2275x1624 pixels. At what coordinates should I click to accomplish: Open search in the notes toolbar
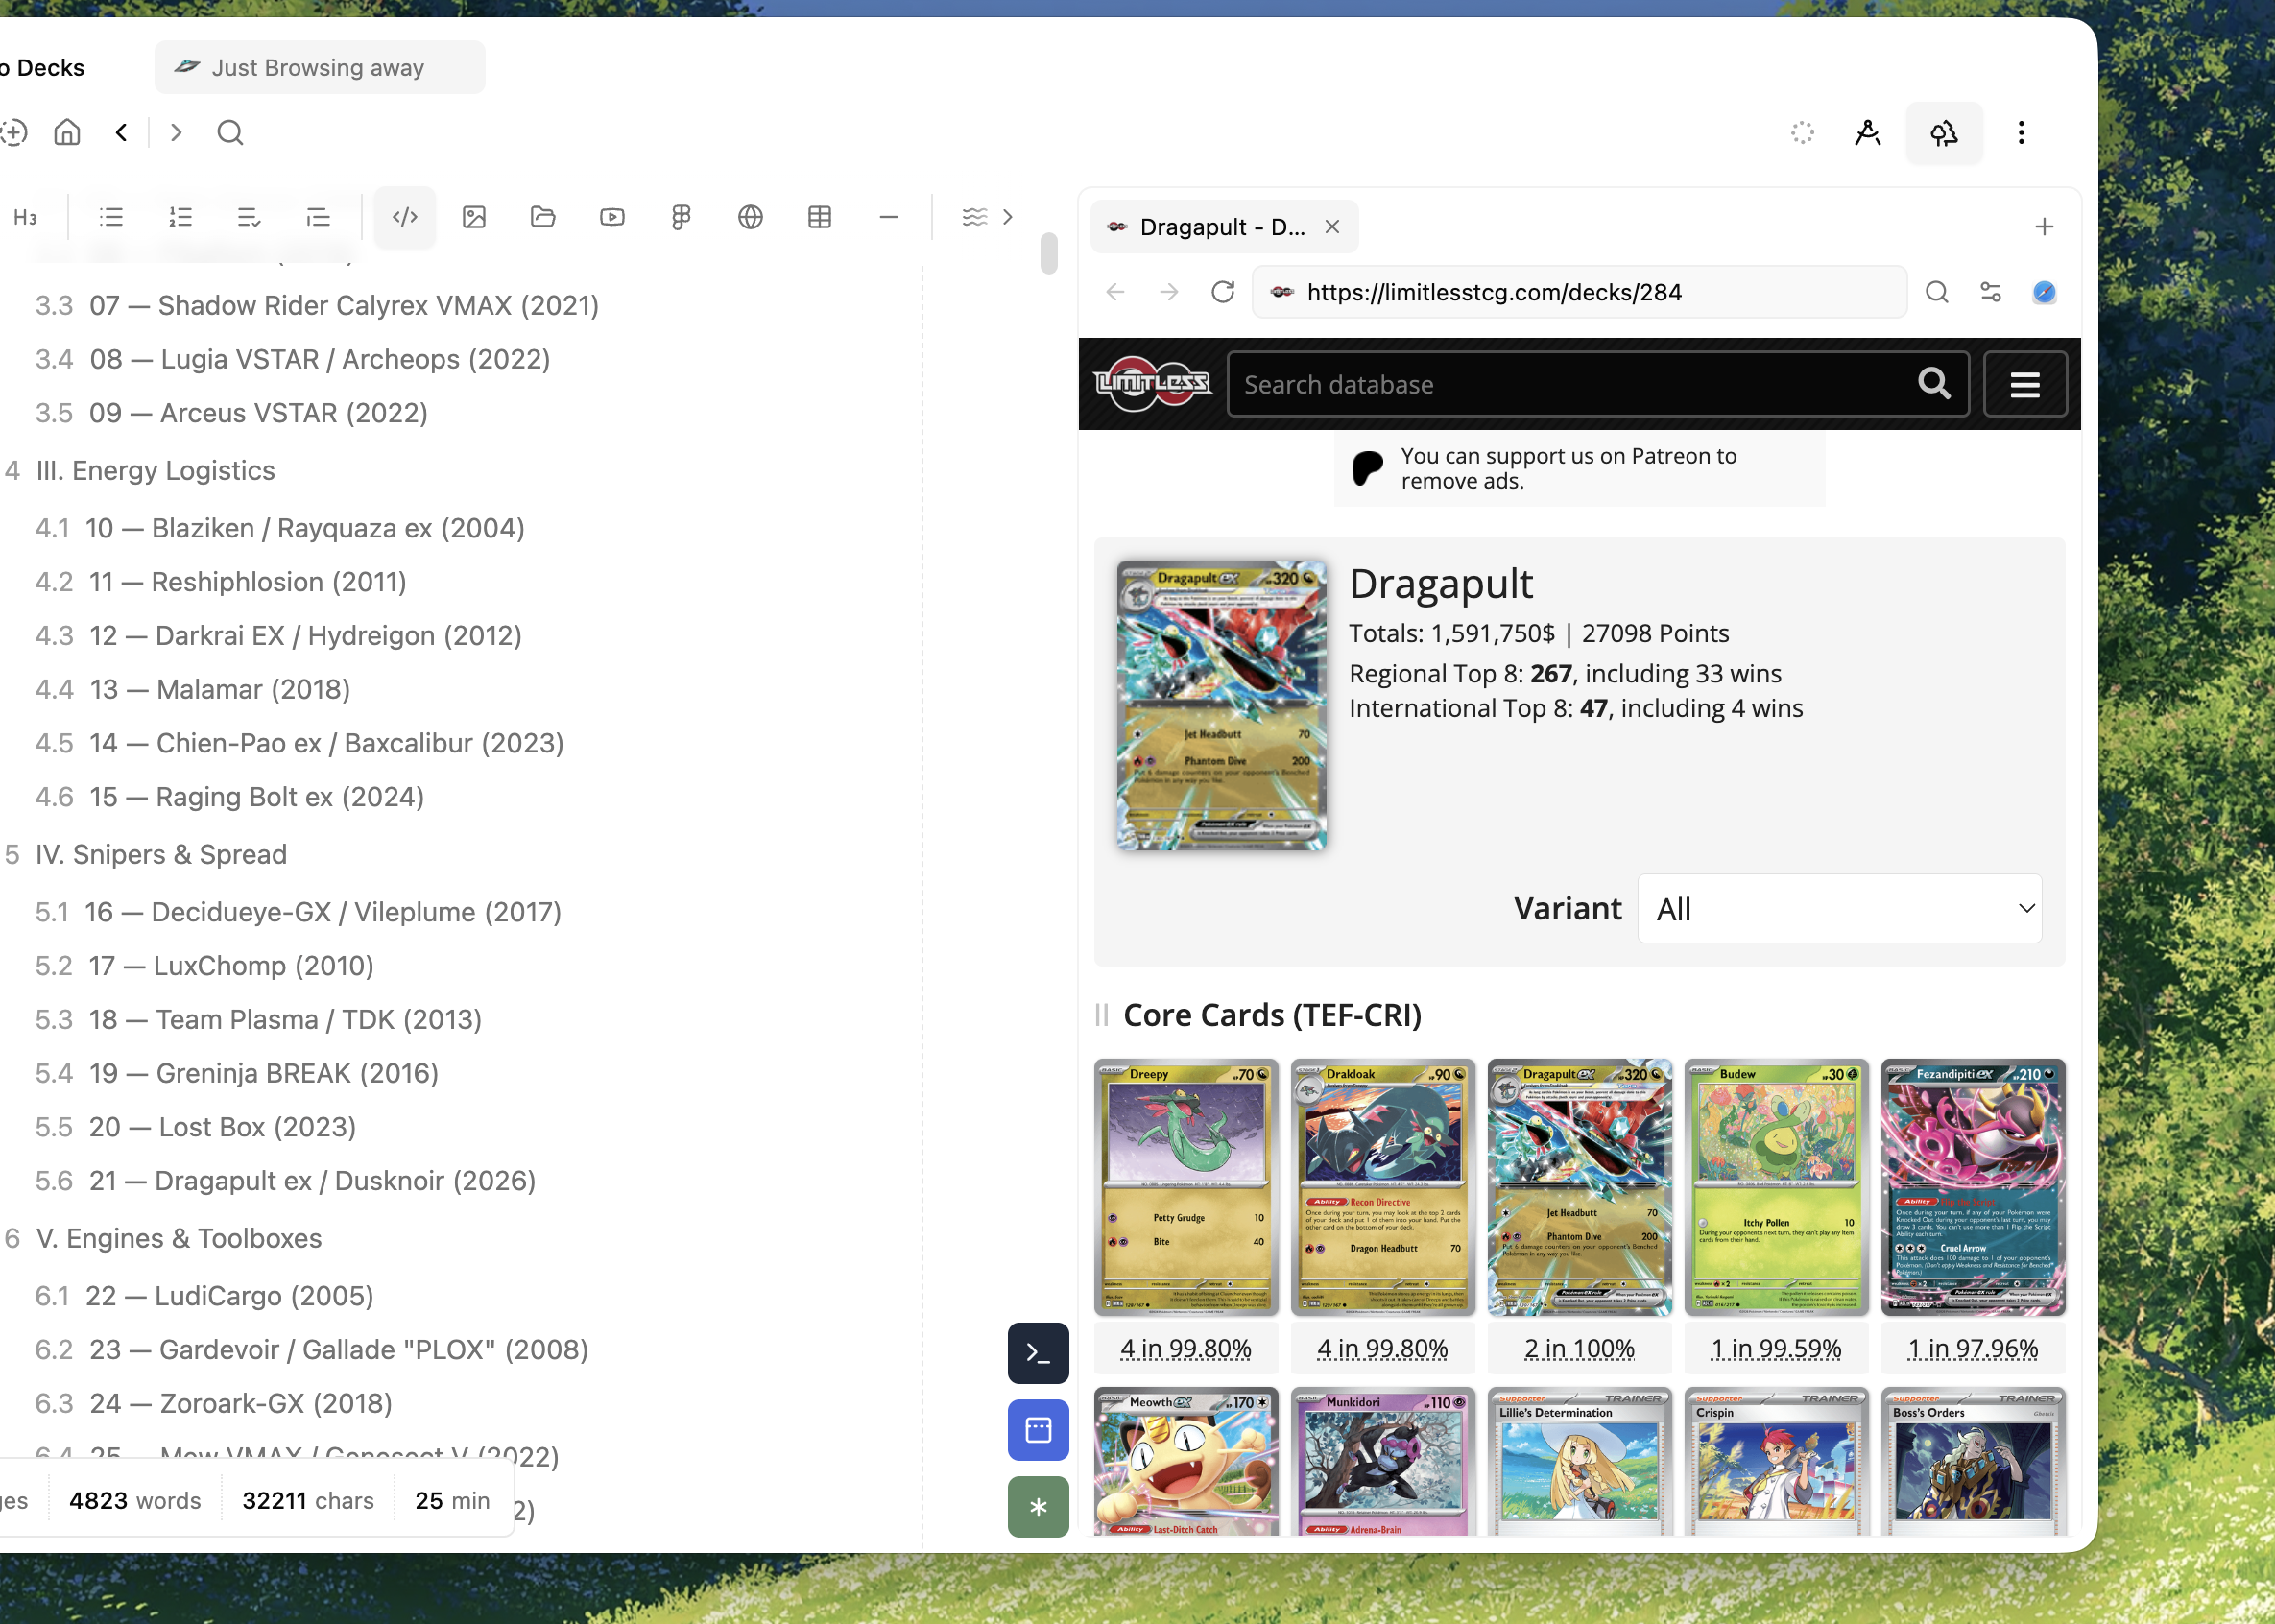pos(230,132)
